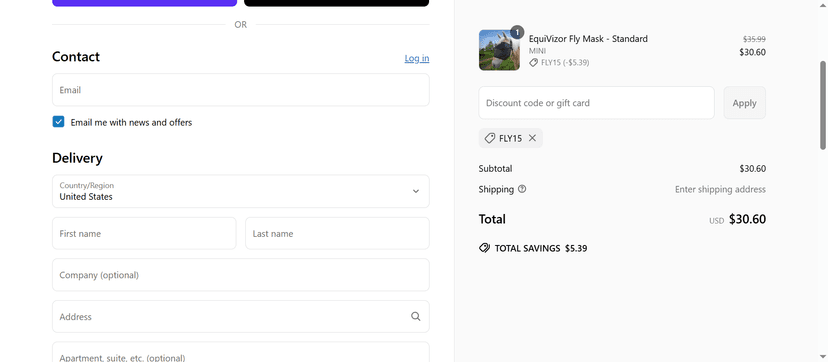828x362 pixels.
Task: Click the Discount code or gift card field
Action: (x=596, y=103)
